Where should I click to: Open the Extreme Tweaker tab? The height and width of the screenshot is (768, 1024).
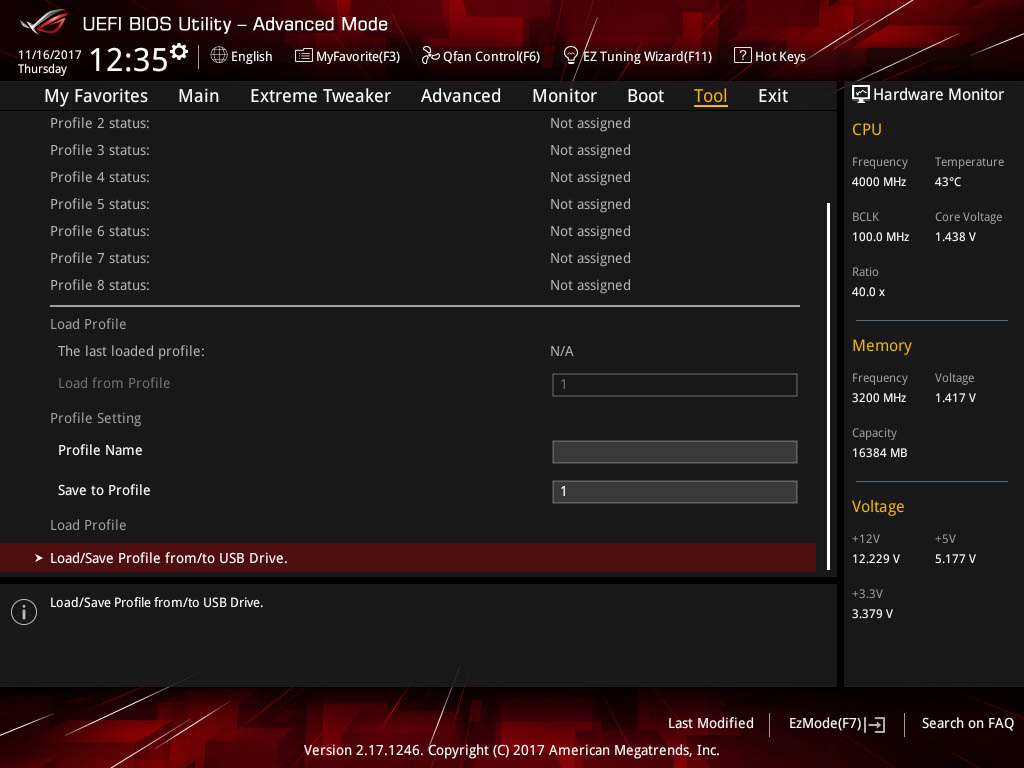320,96
